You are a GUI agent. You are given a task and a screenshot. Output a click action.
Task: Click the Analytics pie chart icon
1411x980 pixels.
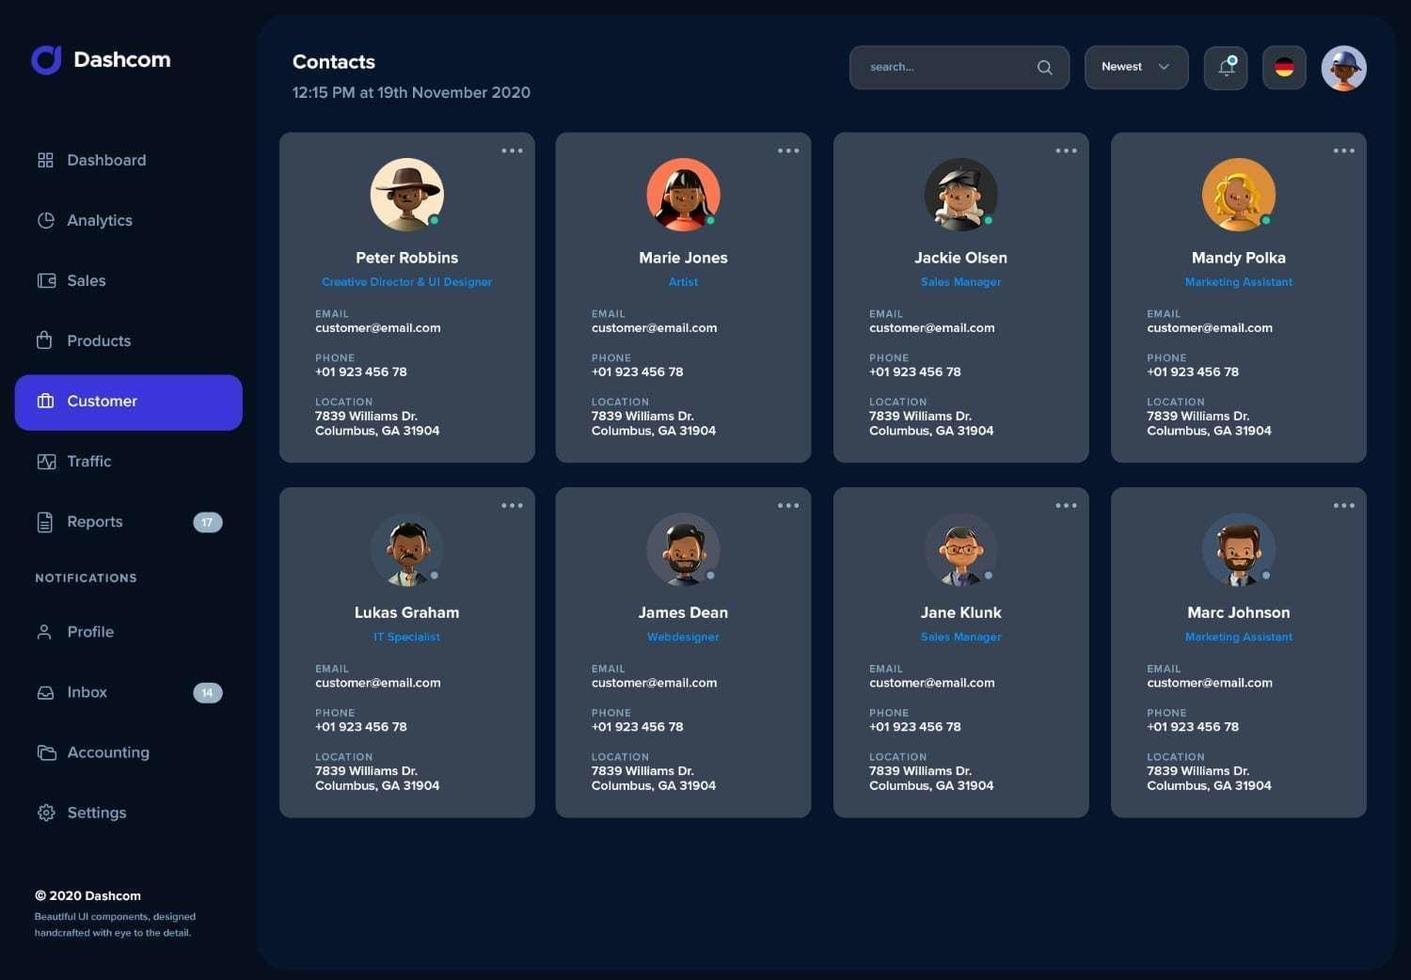(45, 220)
